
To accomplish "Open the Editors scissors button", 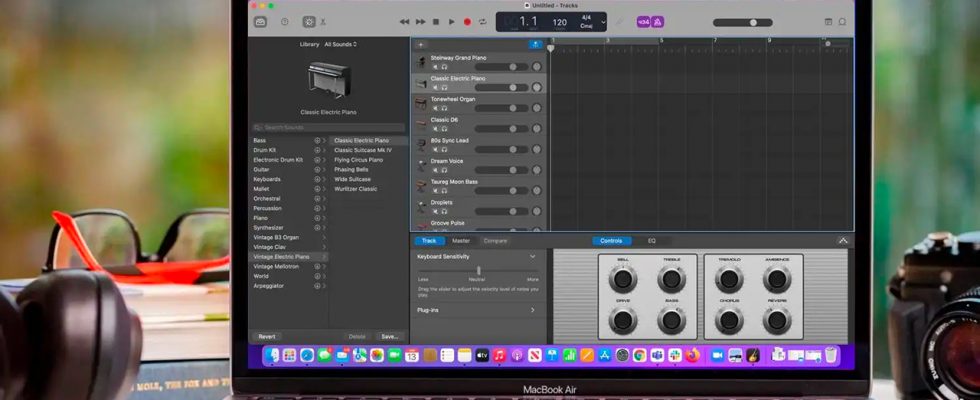I will pyautogui.click(x=323, y=22).
